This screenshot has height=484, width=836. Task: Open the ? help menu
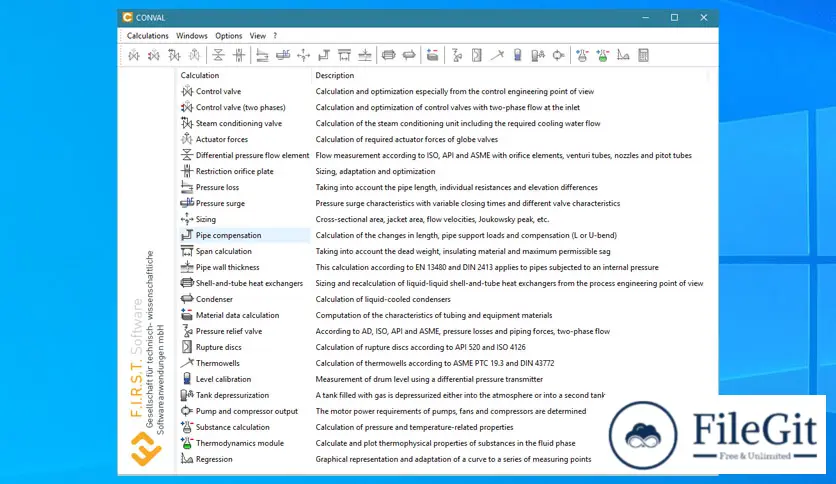275,36
